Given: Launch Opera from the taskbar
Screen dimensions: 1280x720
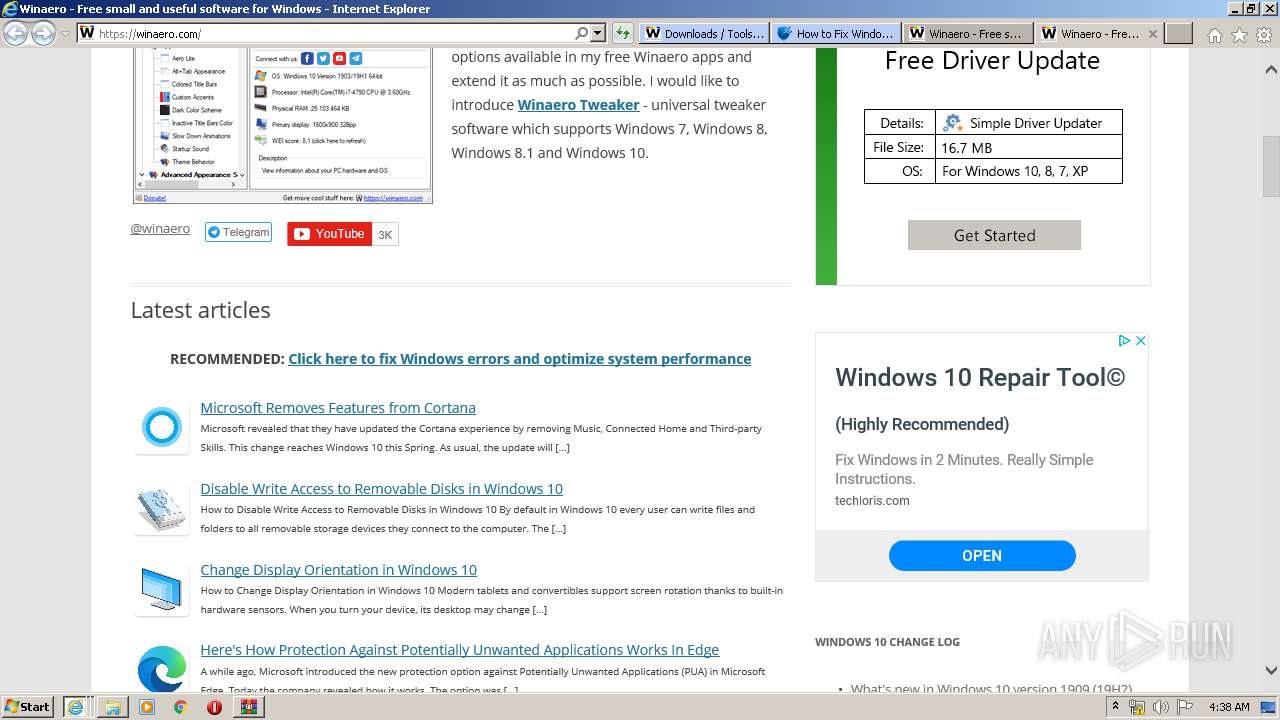Looking at the screenshot, I should 214,706.
